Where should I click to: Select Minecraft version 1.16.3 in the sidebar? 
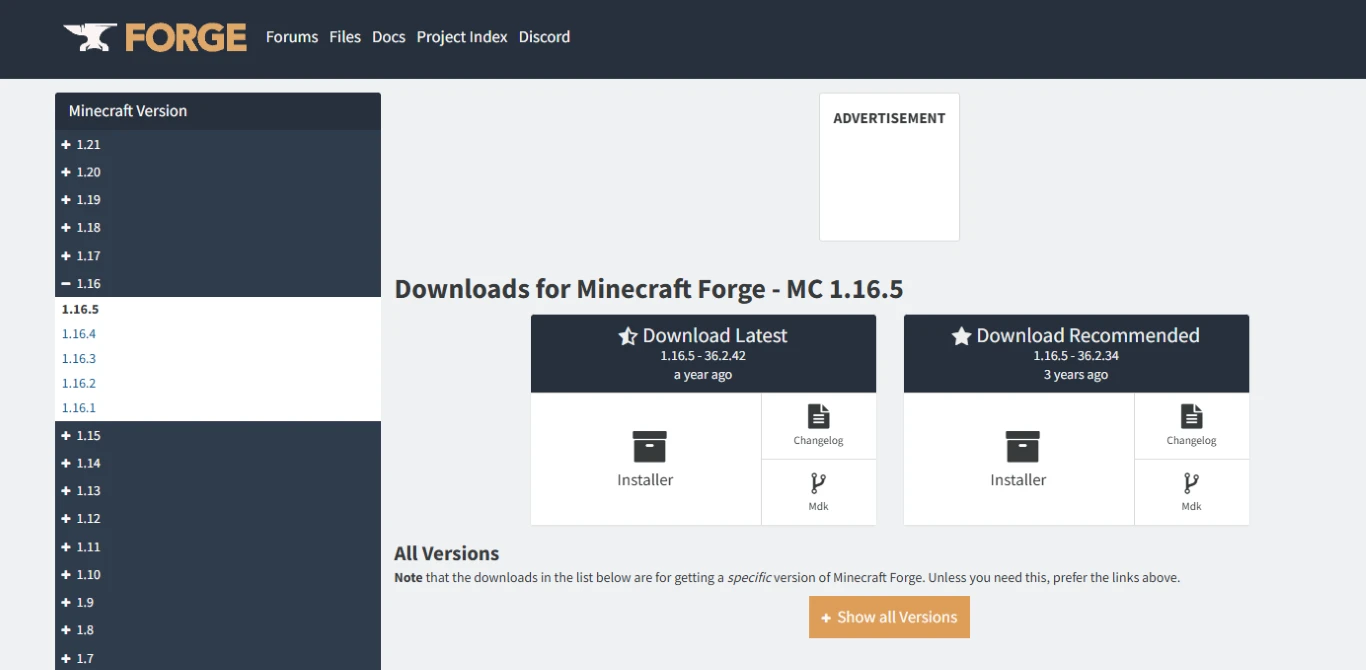78,358
